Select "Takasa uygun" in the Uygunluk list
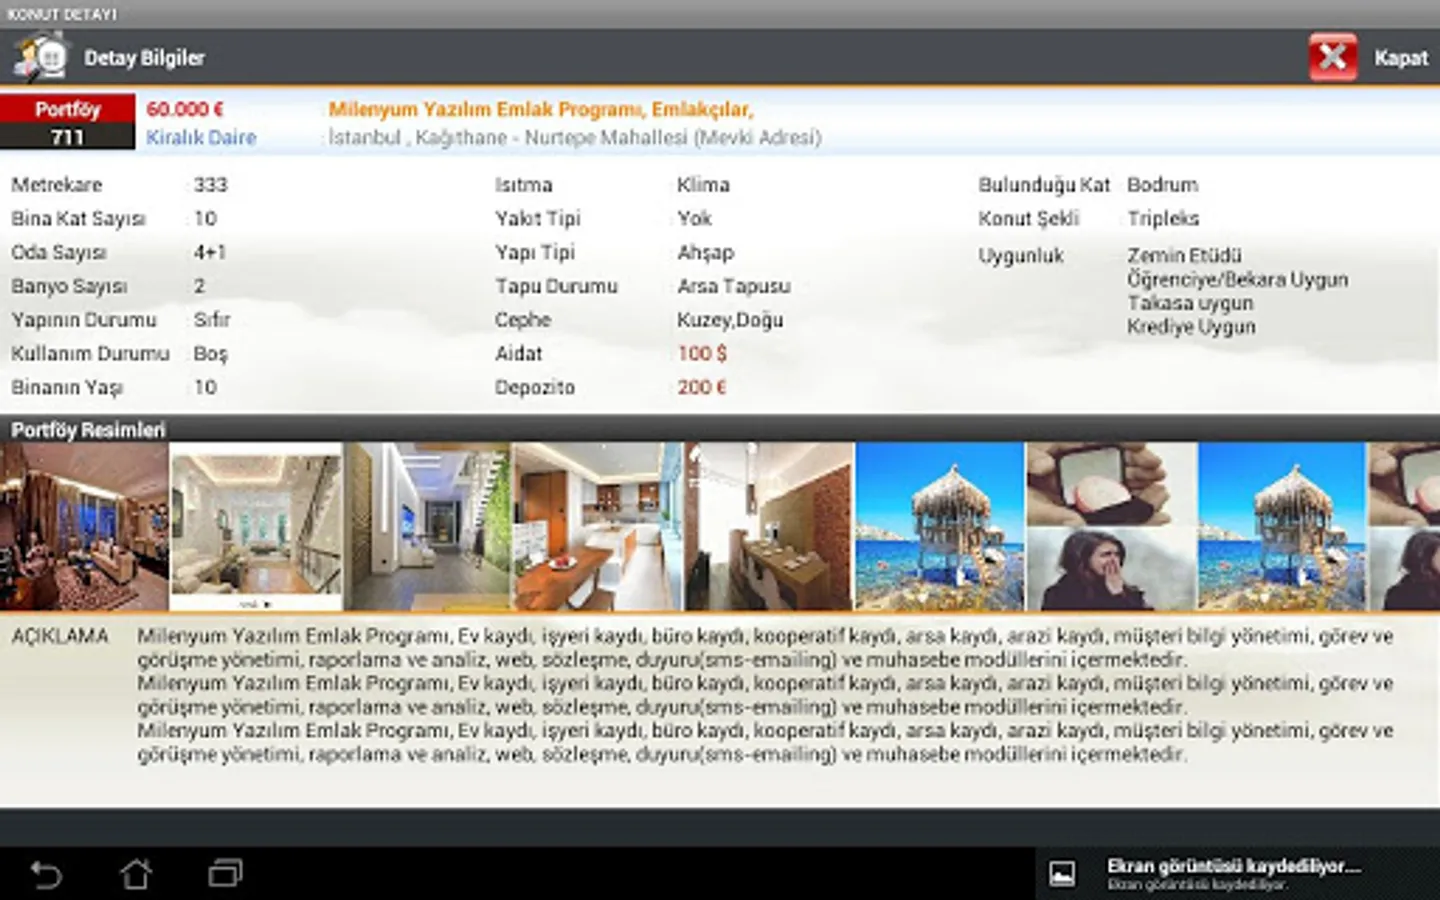Viewport: 1440px width, 900px height. tap(1190, 303)
